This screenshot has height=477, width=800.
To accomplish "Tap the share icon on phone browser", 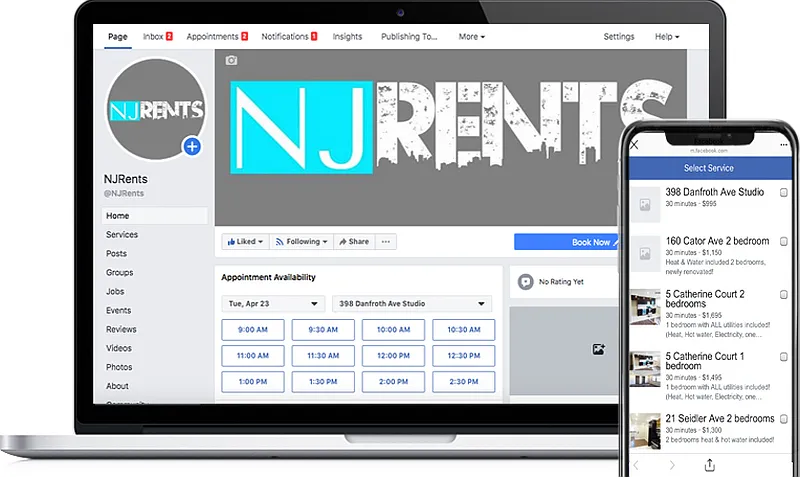I will pyautogui.click(x=710, y=464).
